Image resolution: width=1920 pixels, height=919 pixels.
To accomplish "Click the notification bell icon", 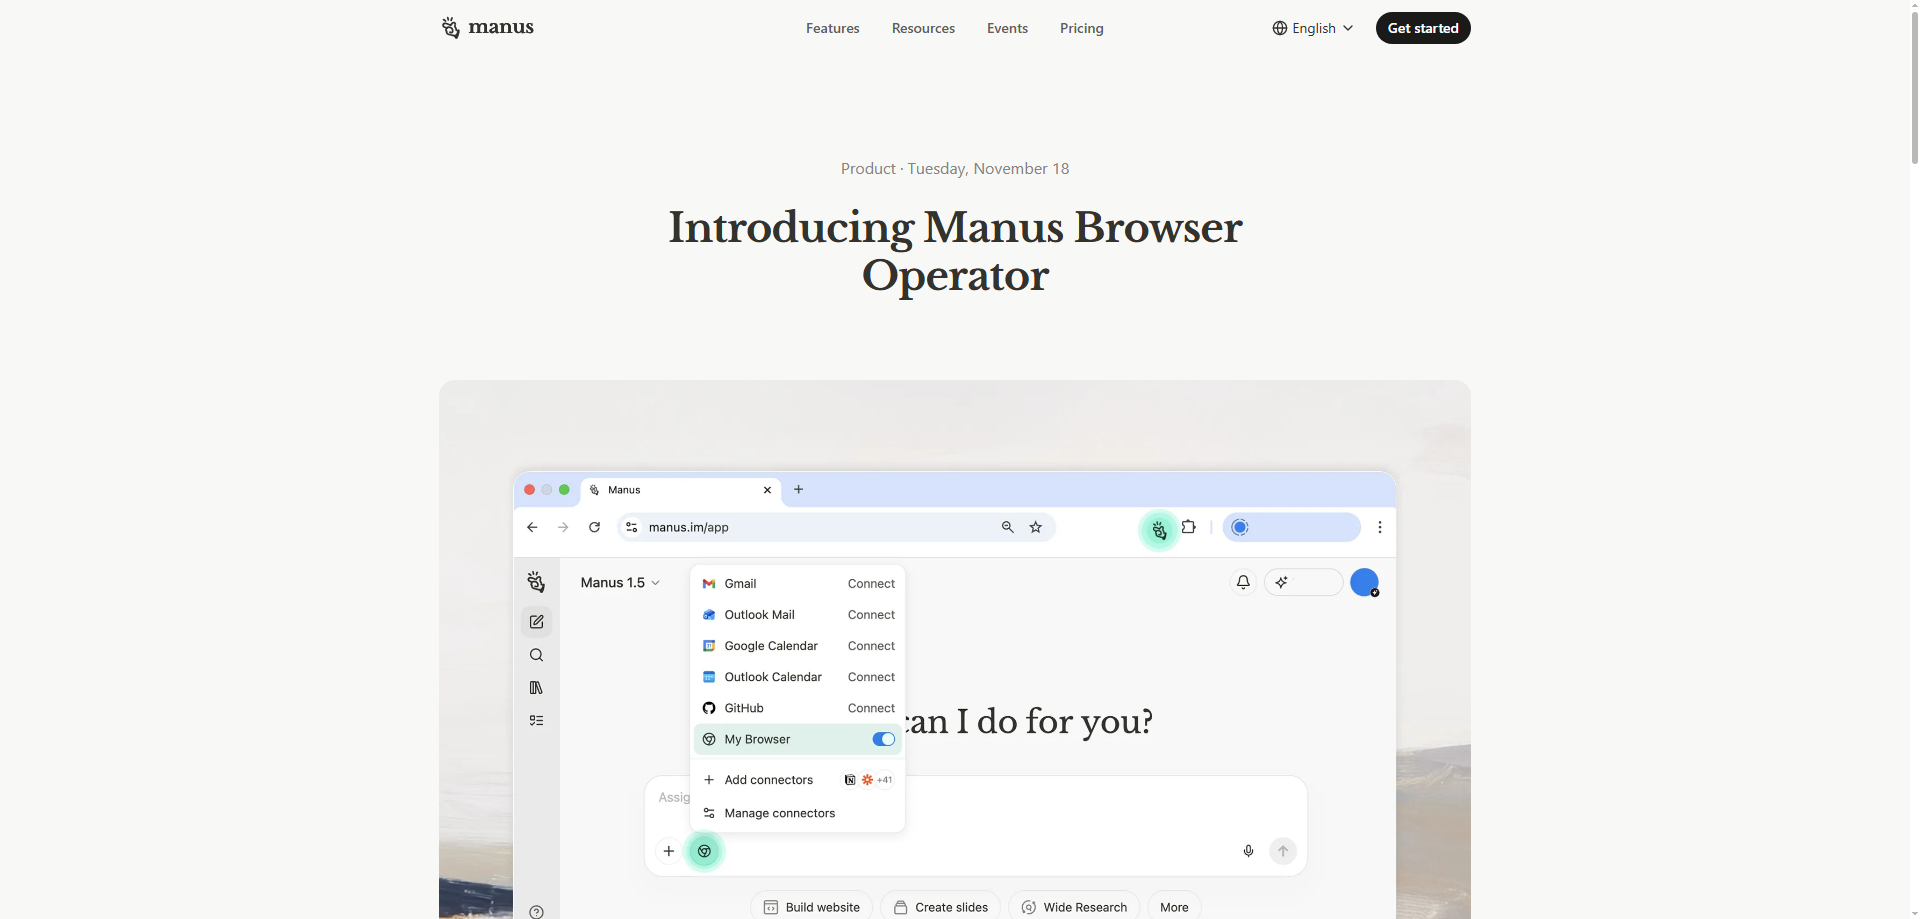I will tap(1243, 582).
